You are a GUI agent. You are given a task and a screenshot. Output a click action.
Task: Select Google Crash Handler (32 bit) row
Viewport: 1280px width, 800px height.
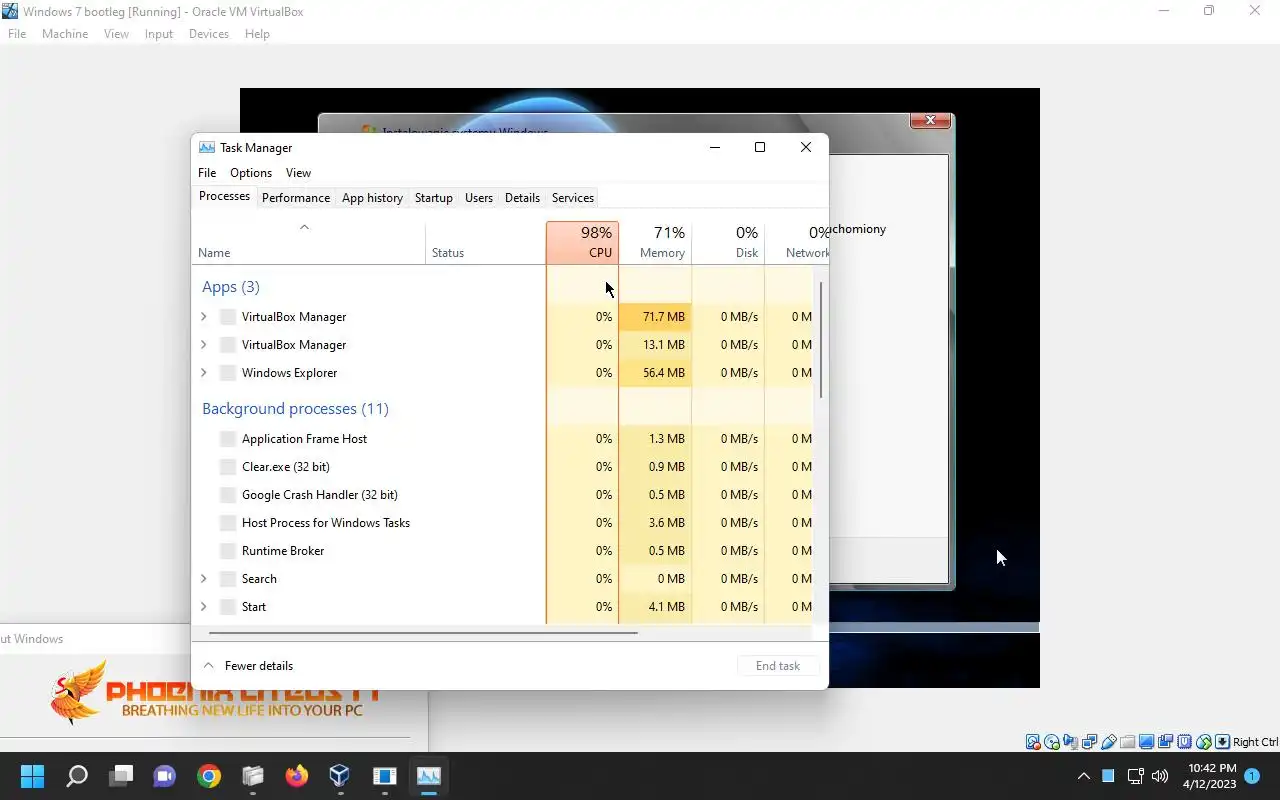click(502, 495)
